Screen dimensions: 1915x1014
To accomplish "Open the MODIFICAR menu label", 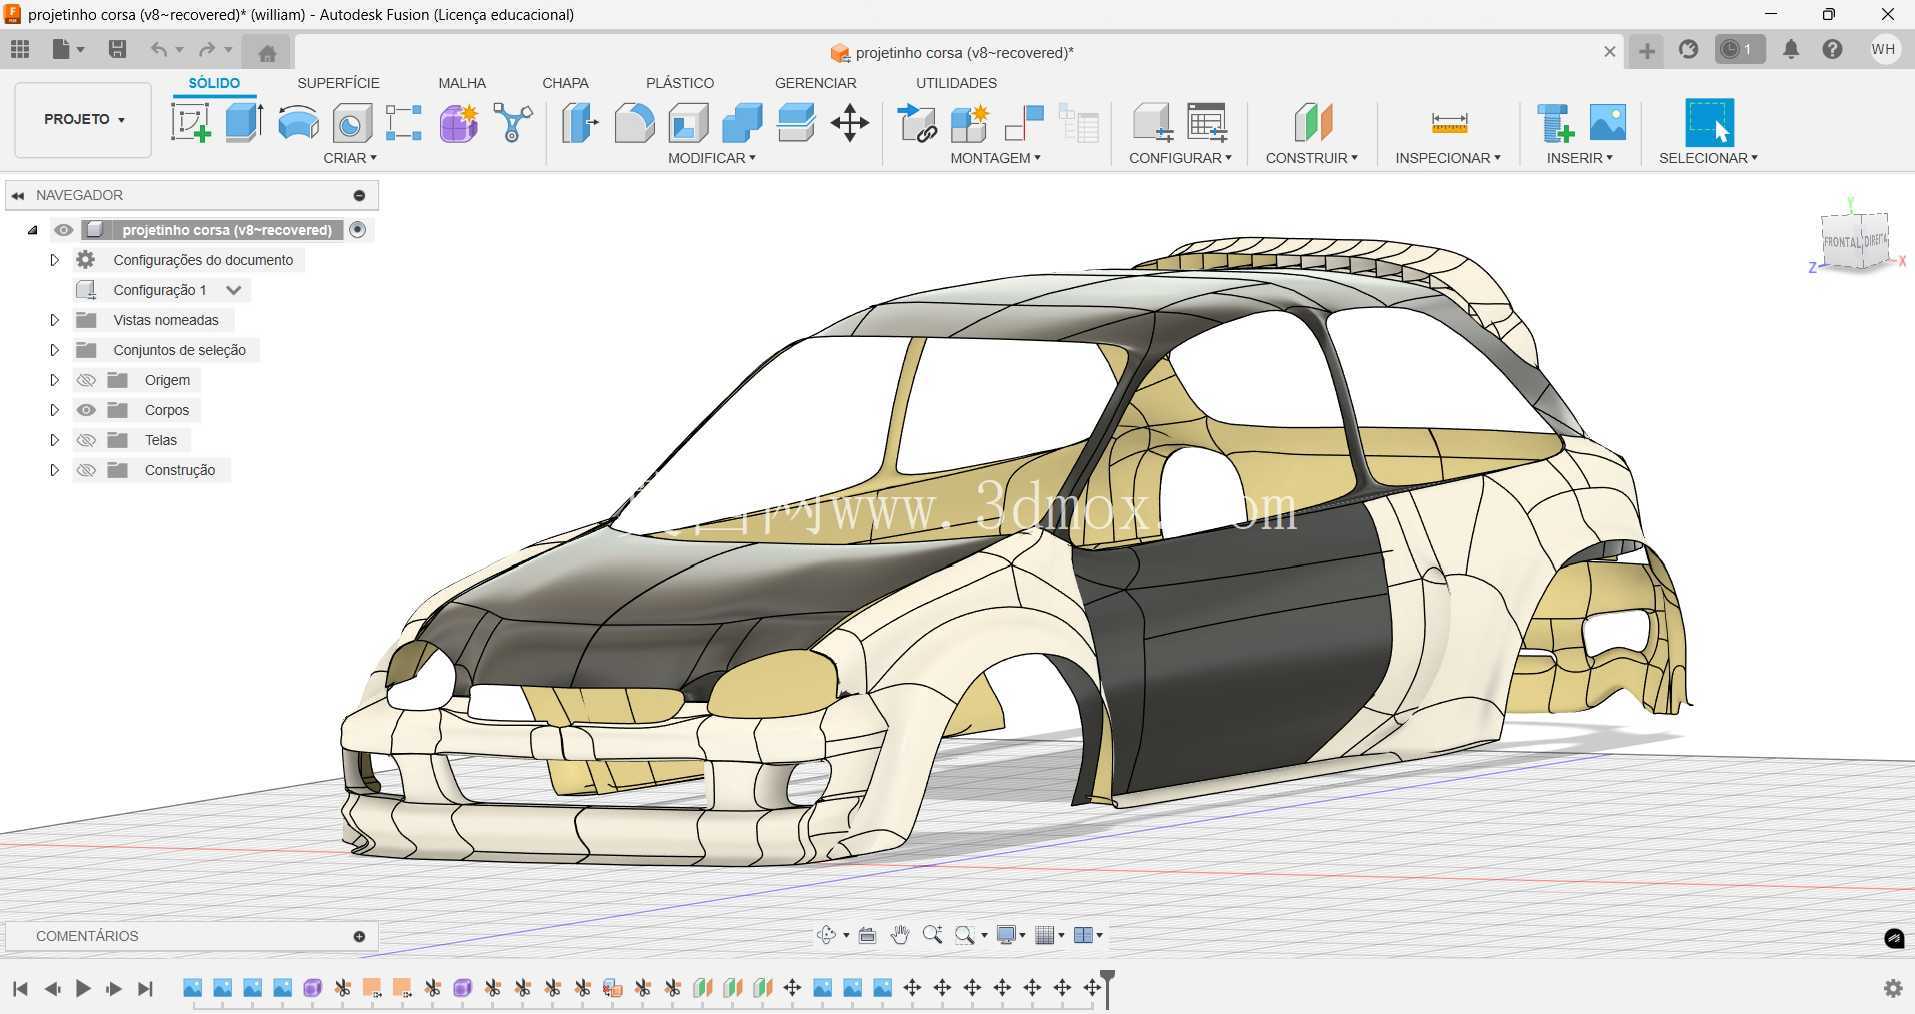I will [712, 158].
